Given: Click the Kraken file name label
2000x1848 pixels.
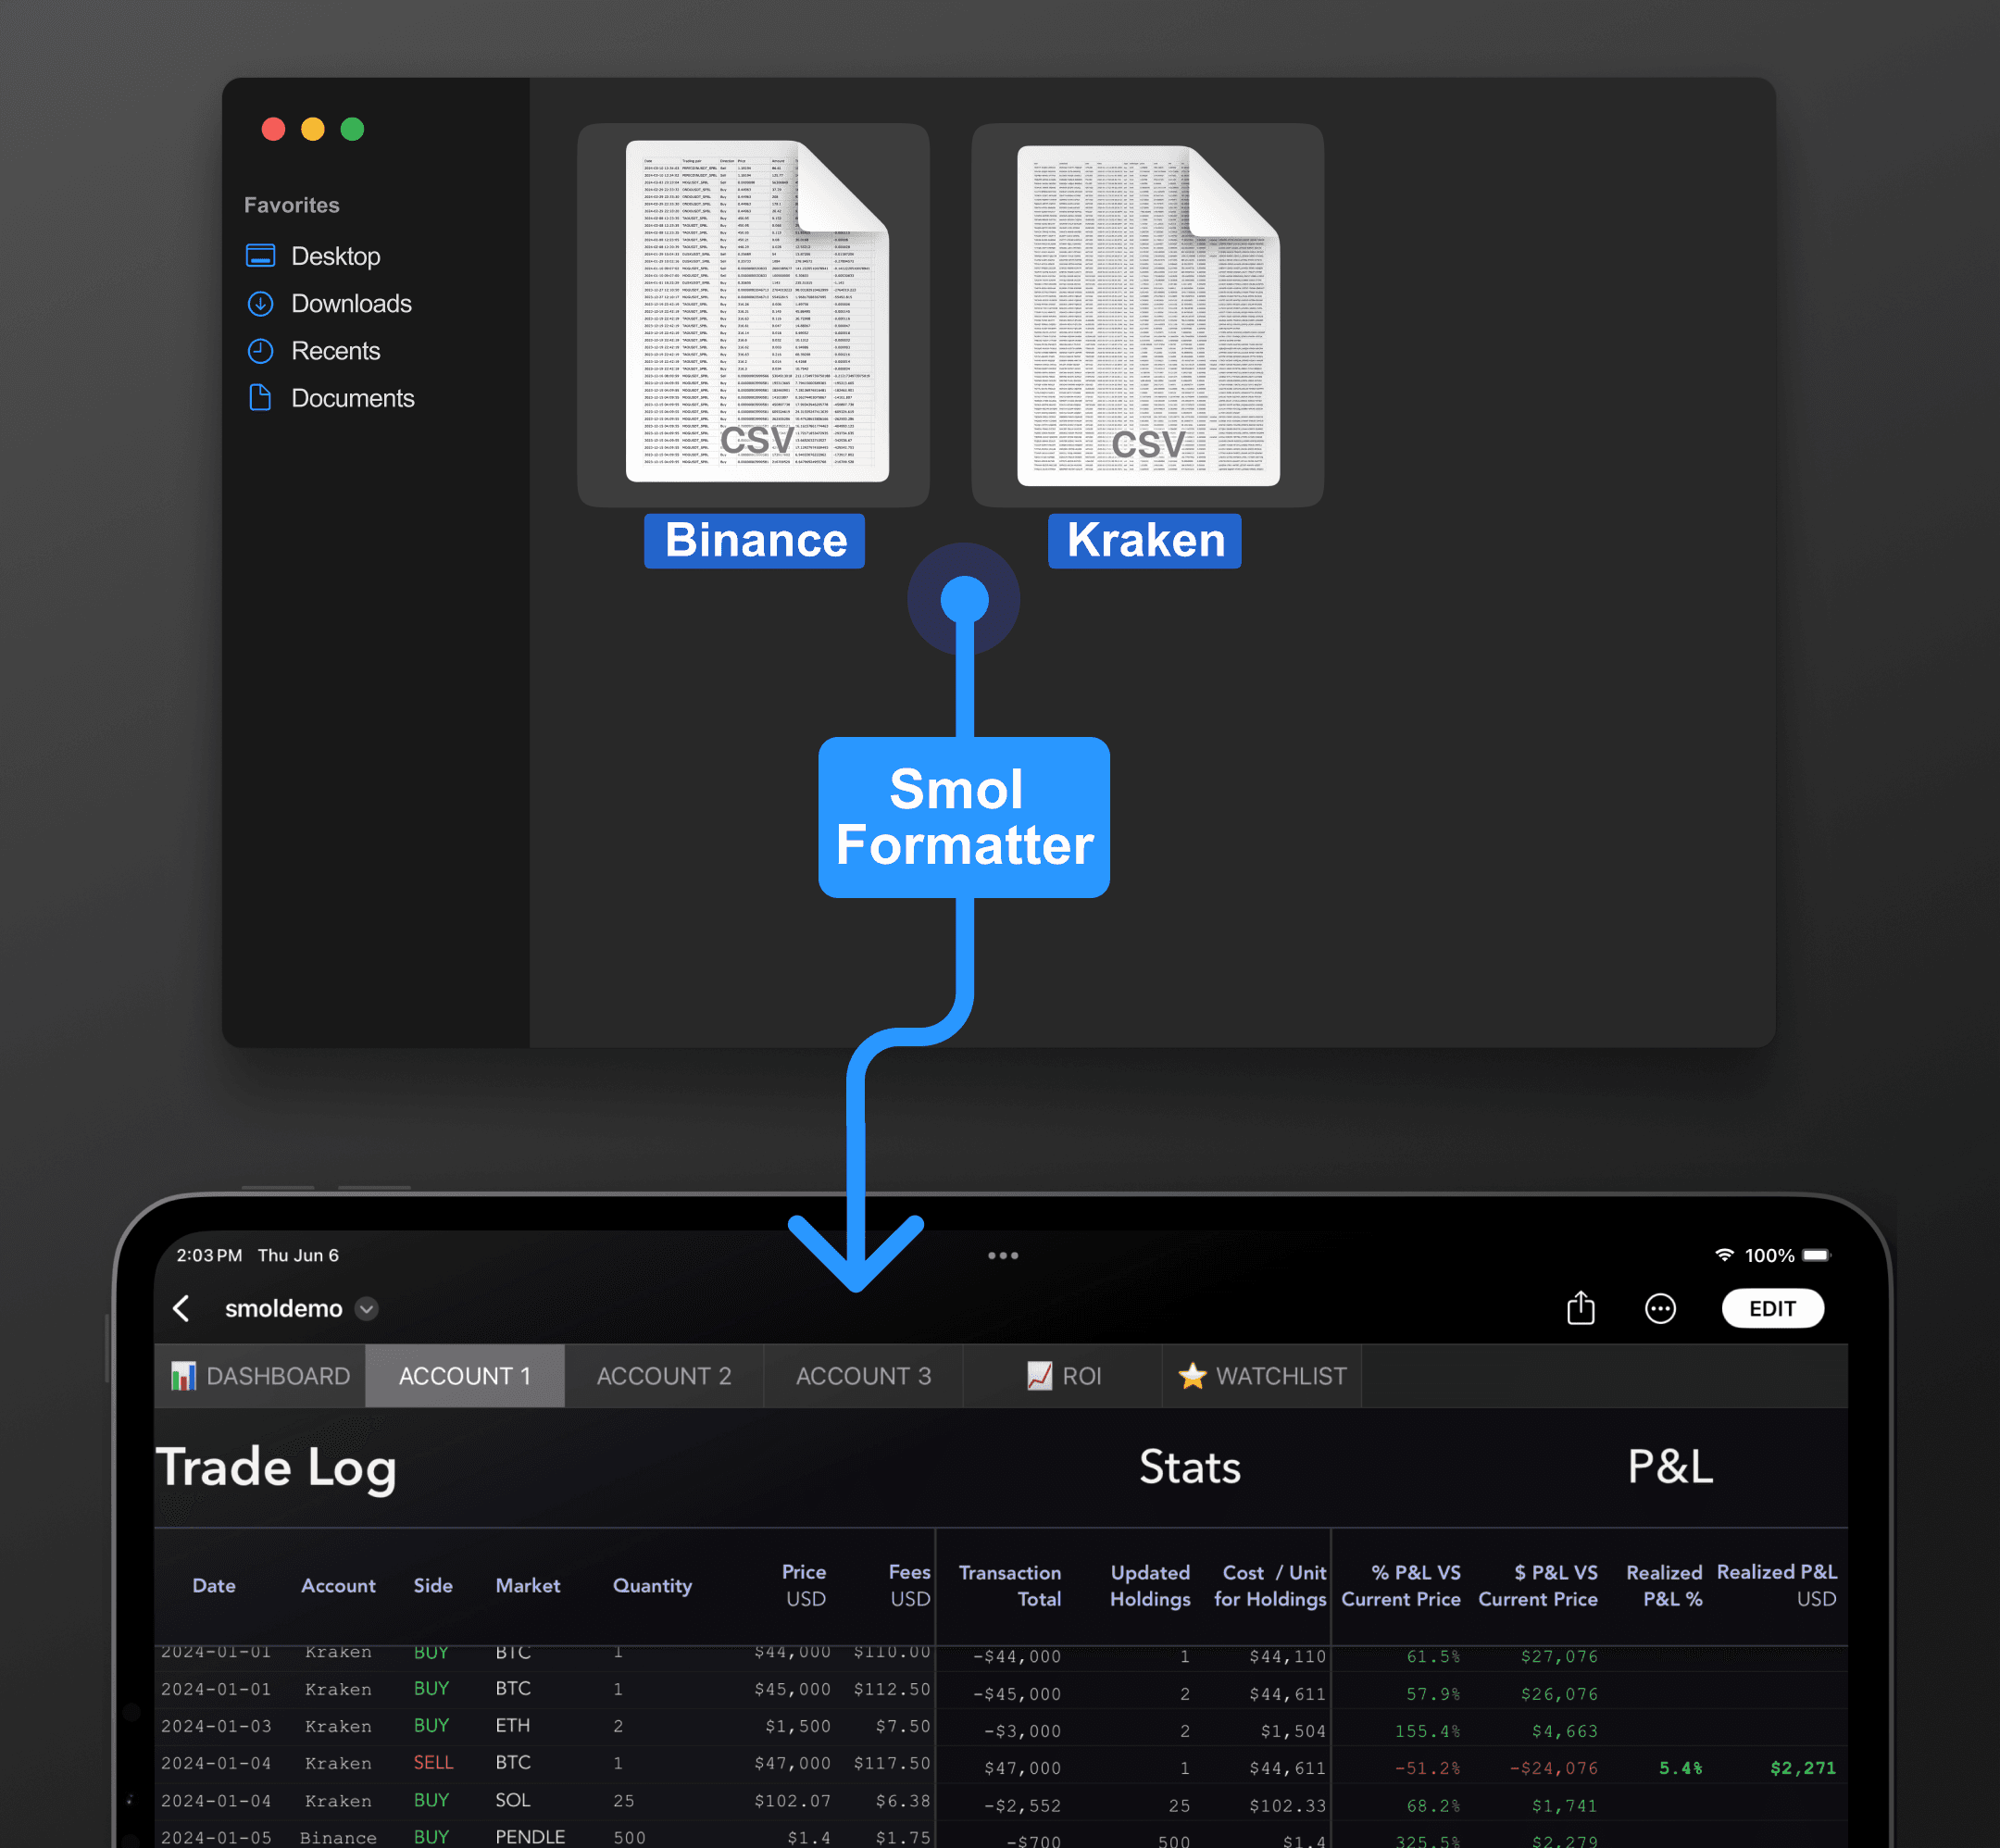Looking at the screenshot, I should pos(1145,541).
